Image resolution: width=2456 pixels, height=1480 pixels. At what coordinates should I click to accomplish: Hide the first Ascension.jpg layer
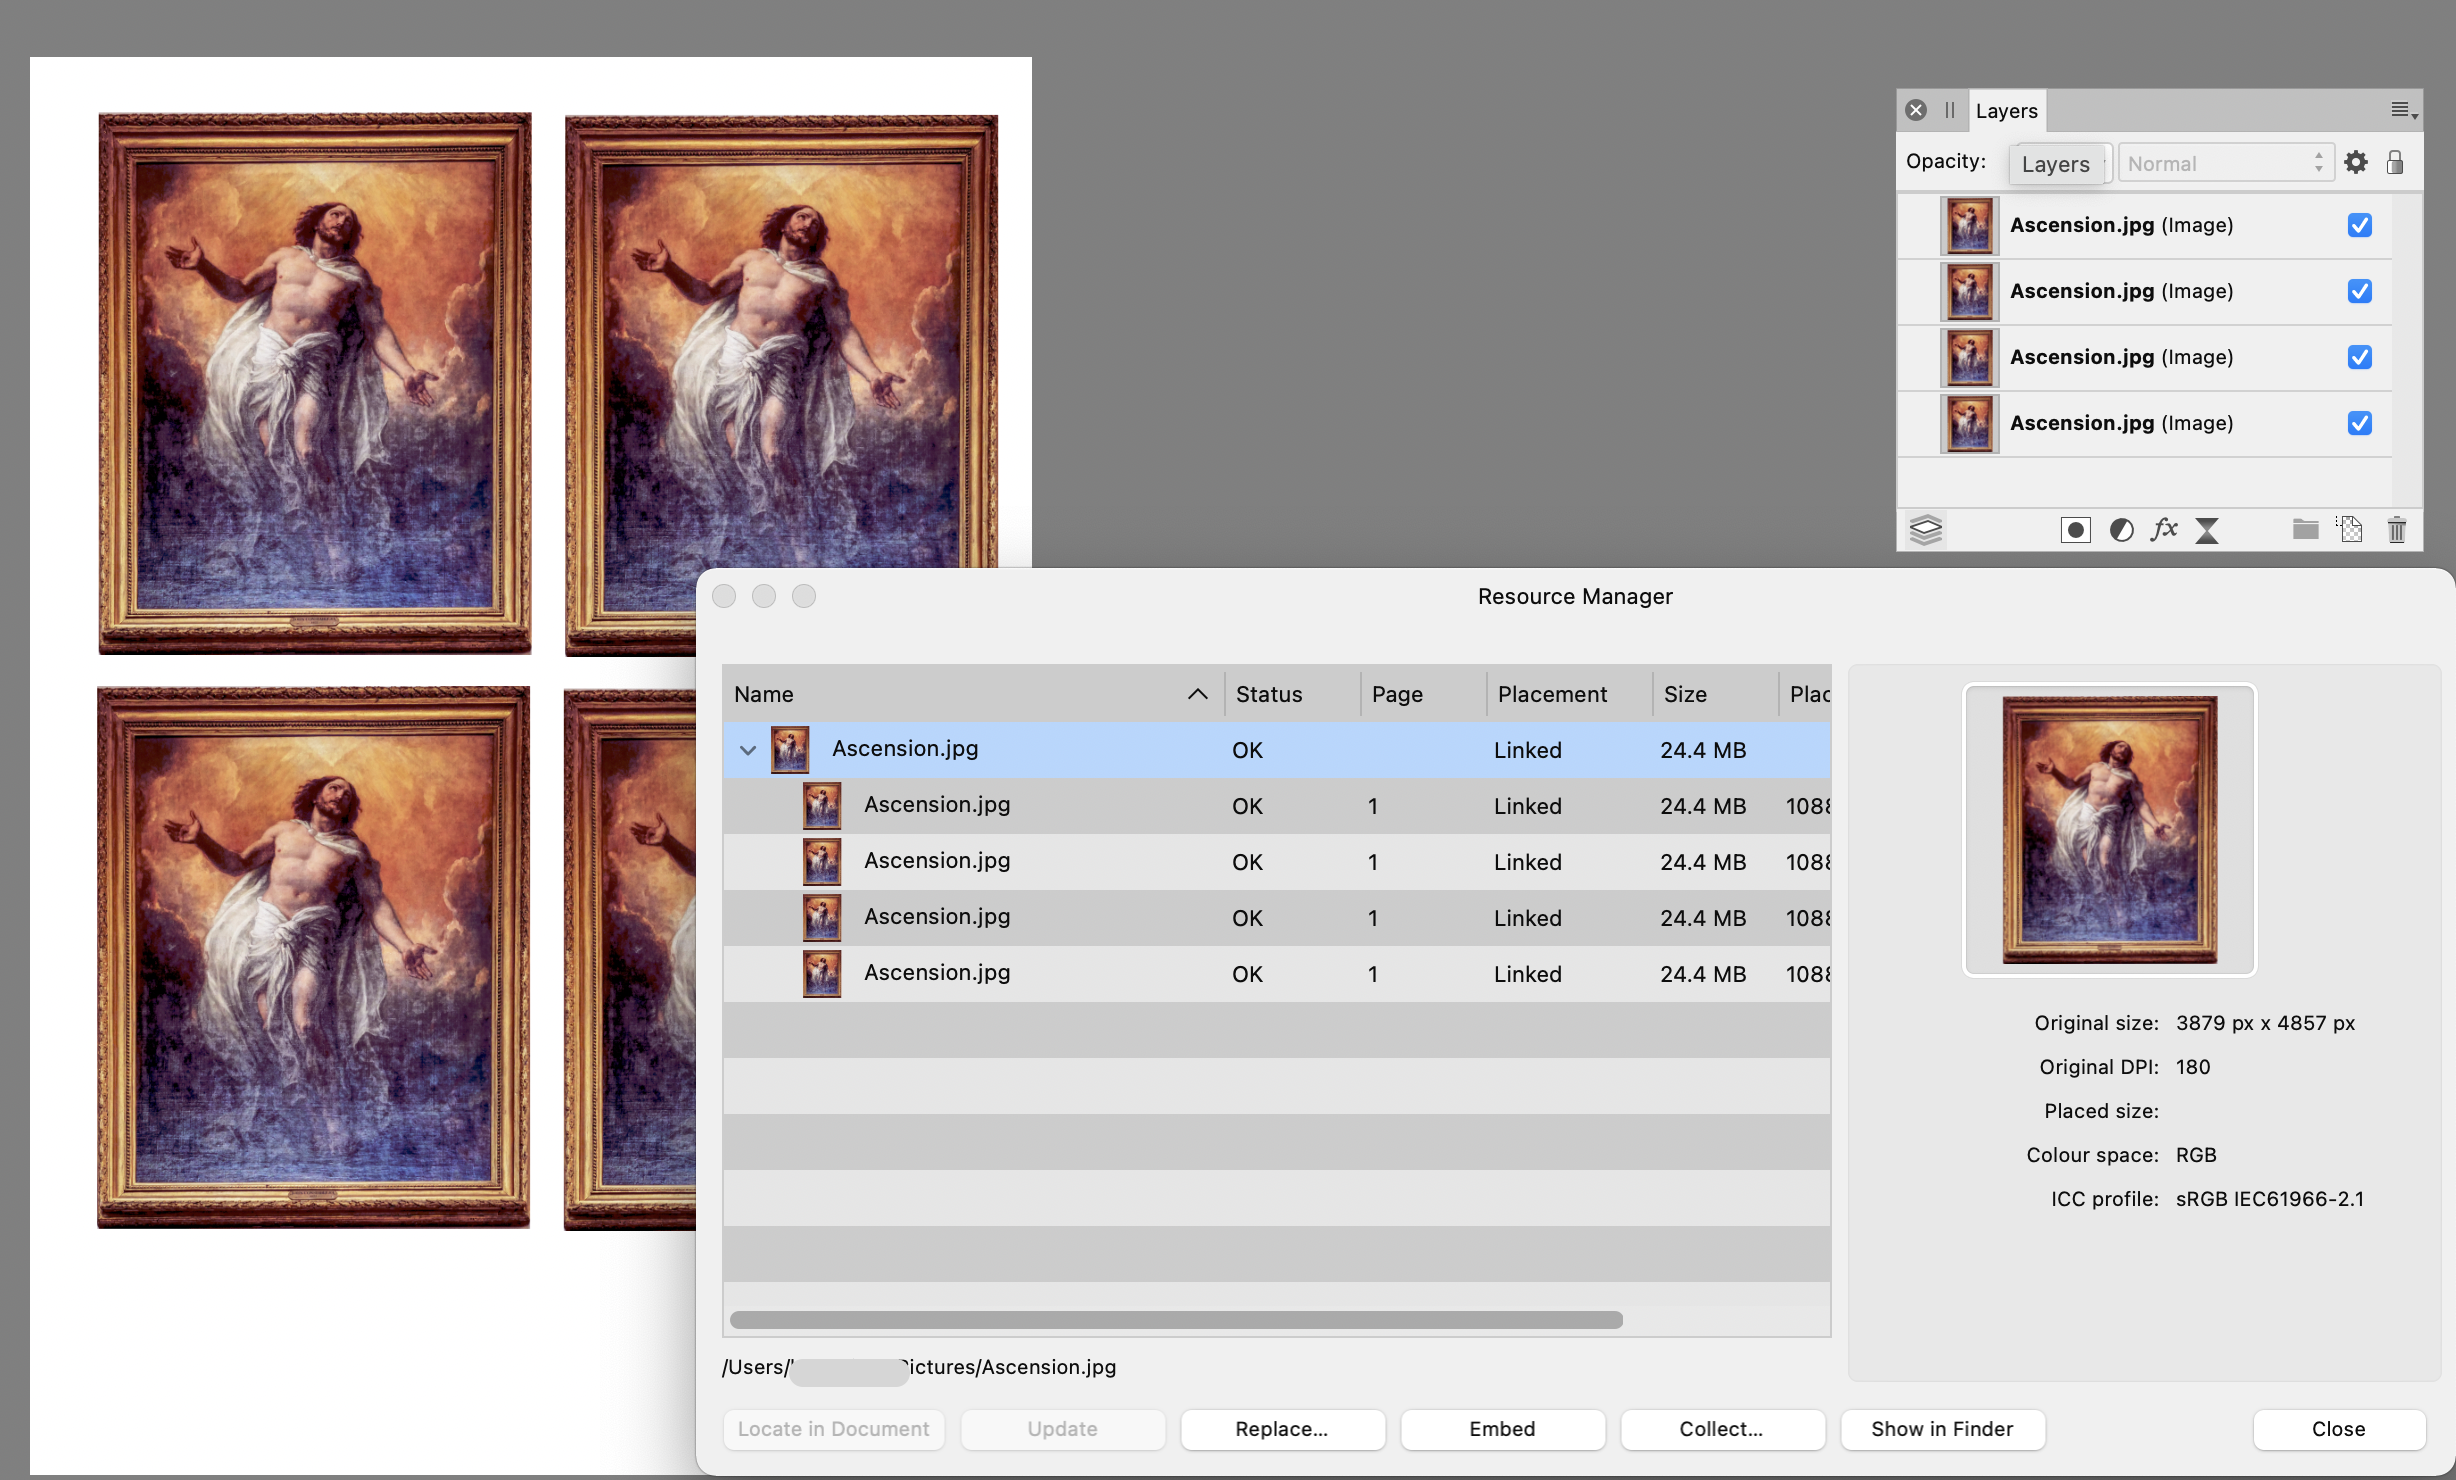point(2360,225)
